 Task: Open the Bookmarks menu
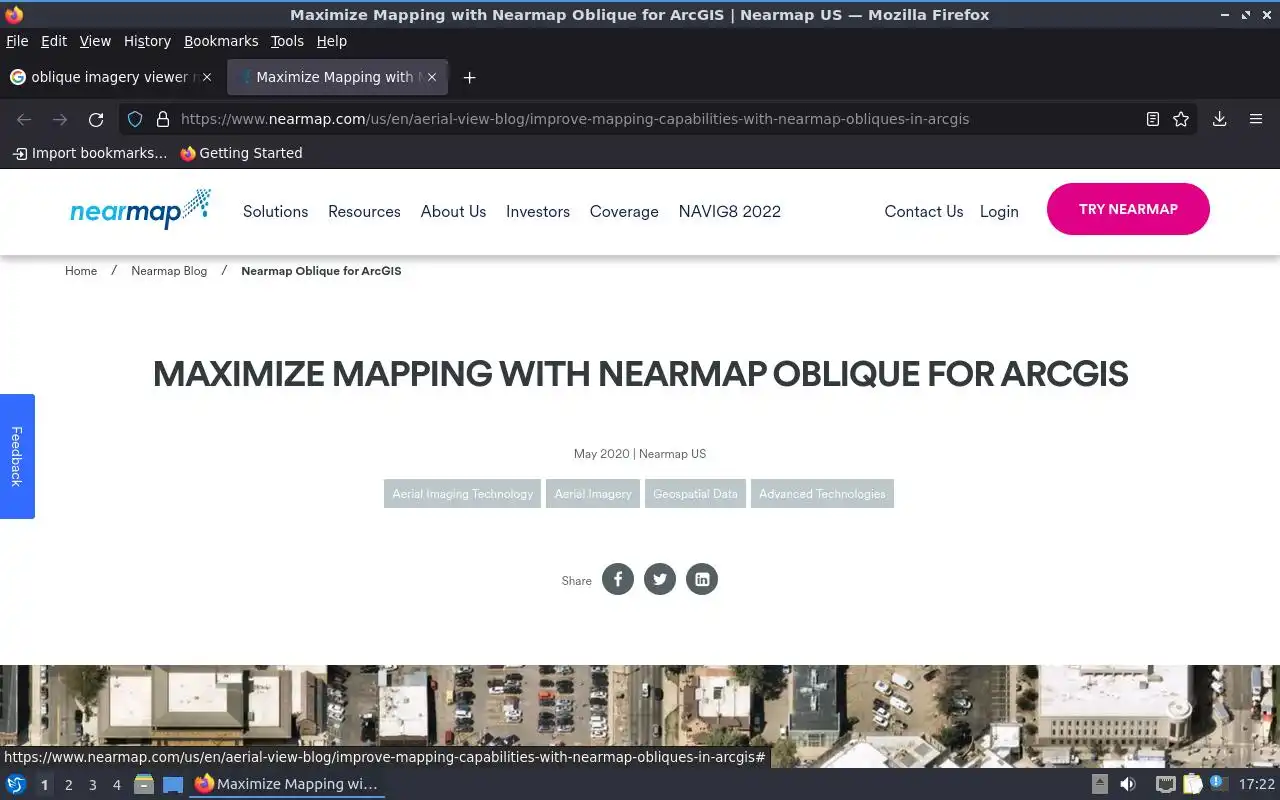[221, 41]
